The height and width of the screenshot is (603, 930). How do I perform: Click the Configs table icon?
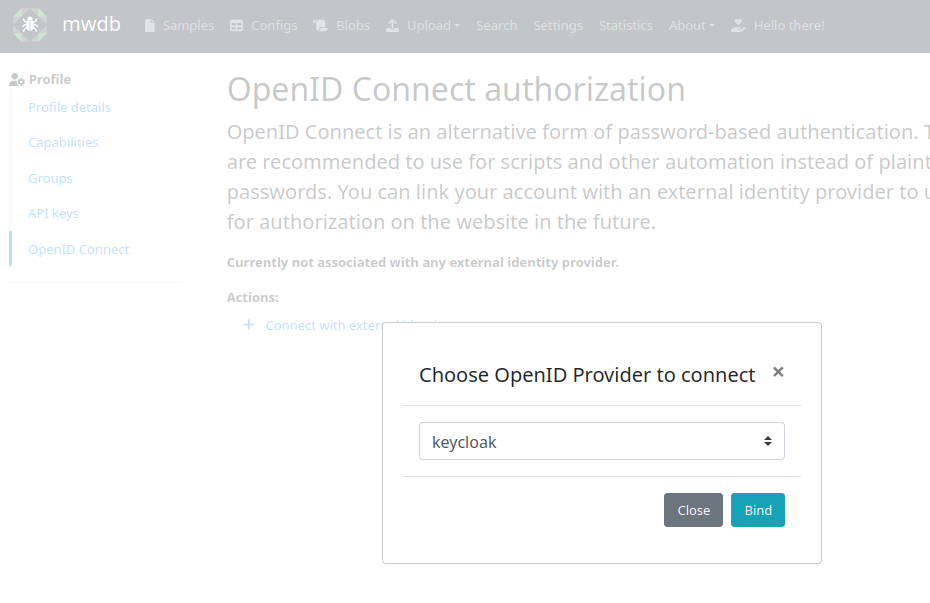coord(236,26)
